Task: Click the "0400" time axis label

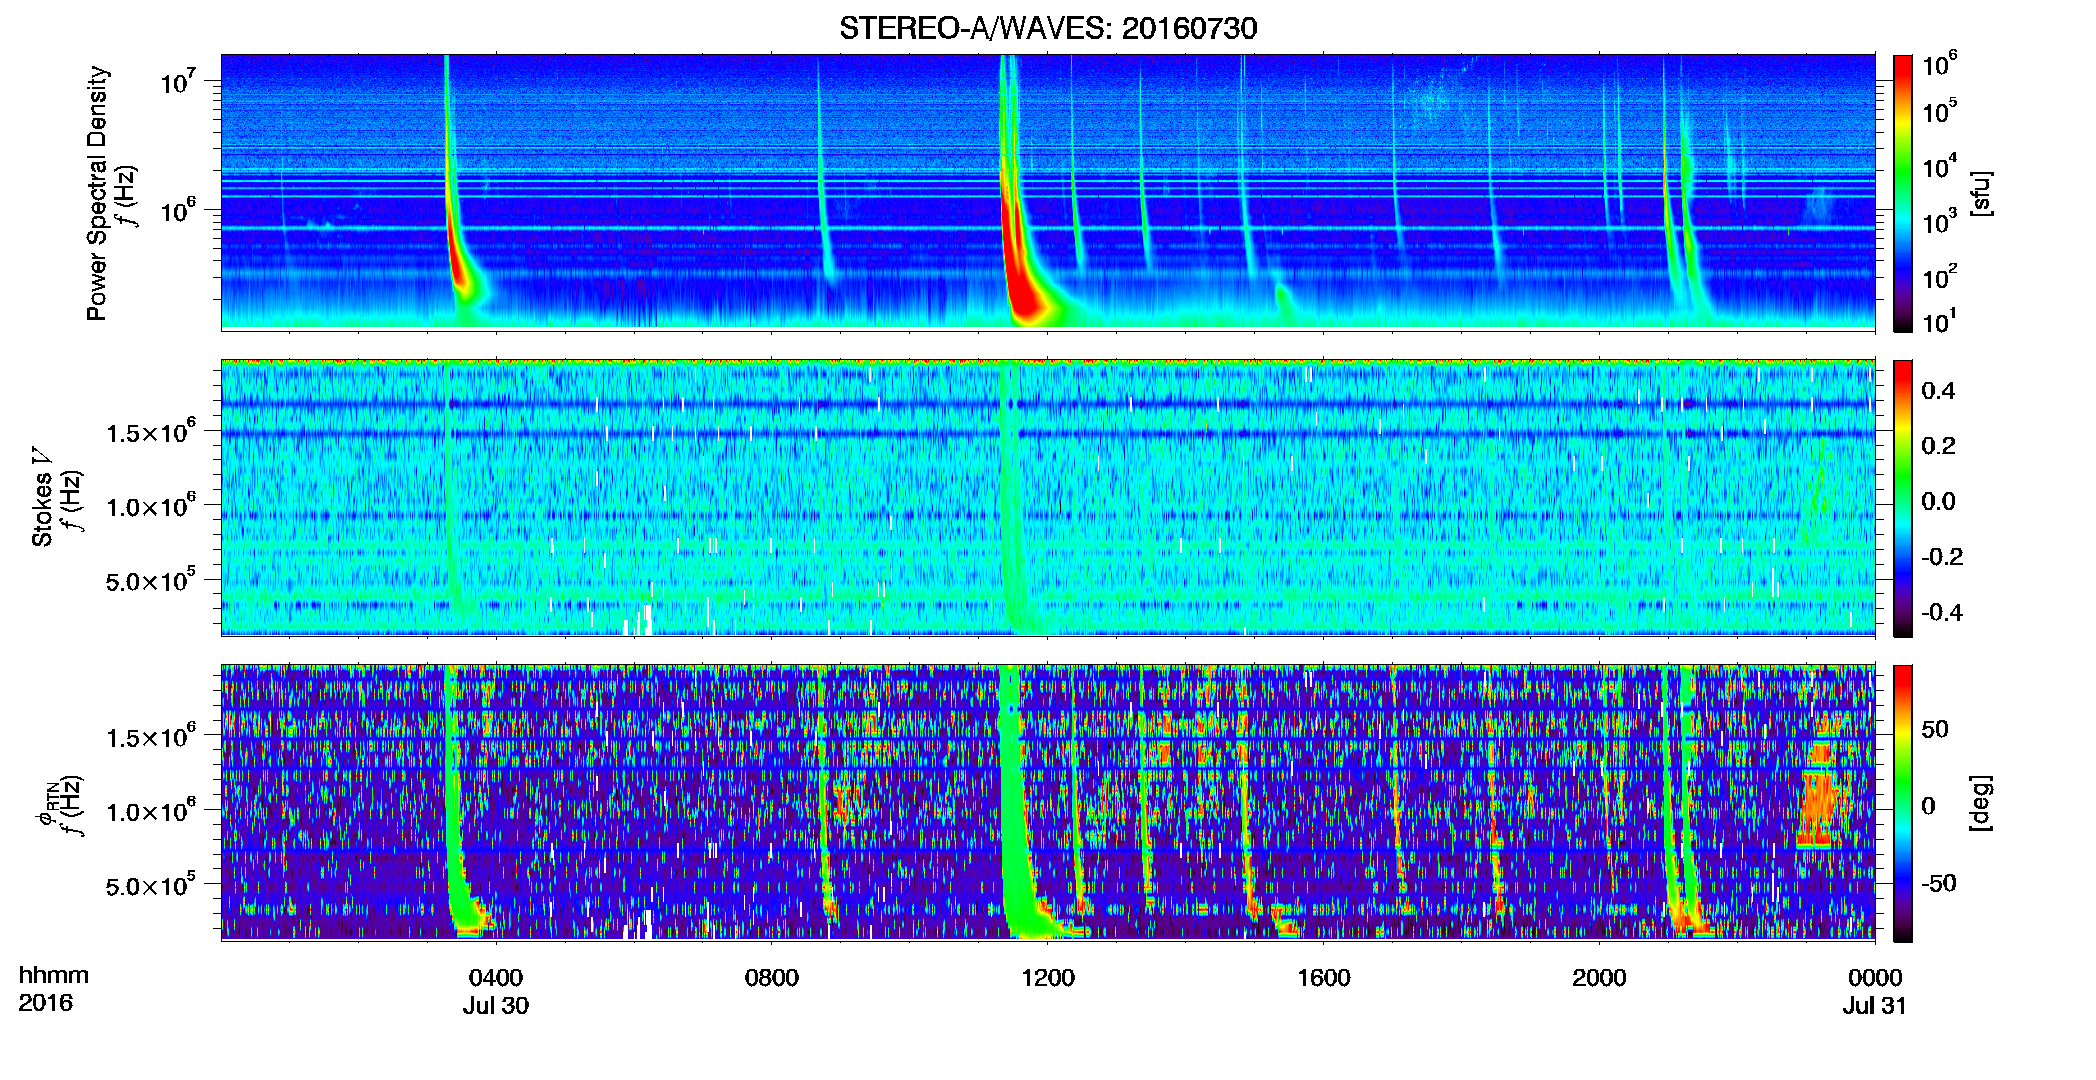Action: [496, 978]
